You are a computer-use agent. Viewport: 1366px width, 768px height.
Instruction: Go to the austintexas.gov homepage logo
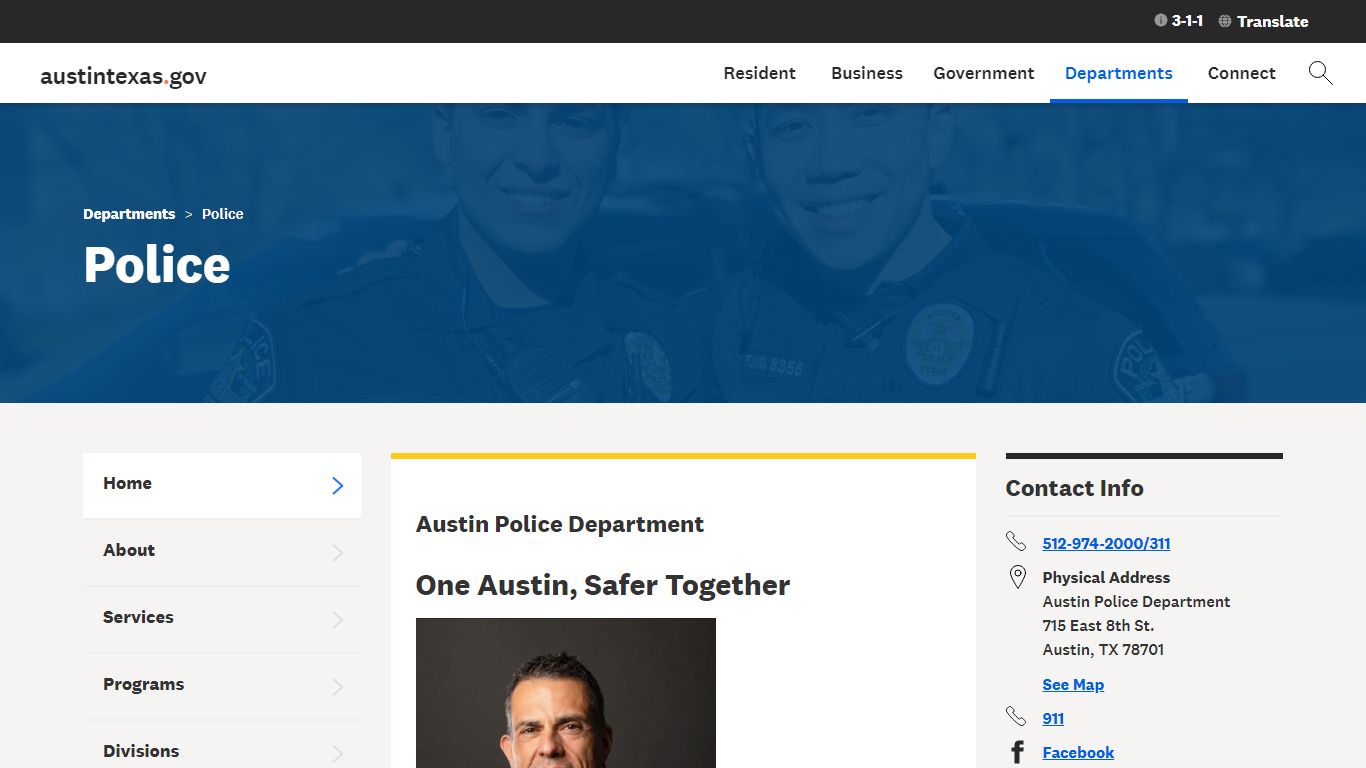click(x=123, y=76)
